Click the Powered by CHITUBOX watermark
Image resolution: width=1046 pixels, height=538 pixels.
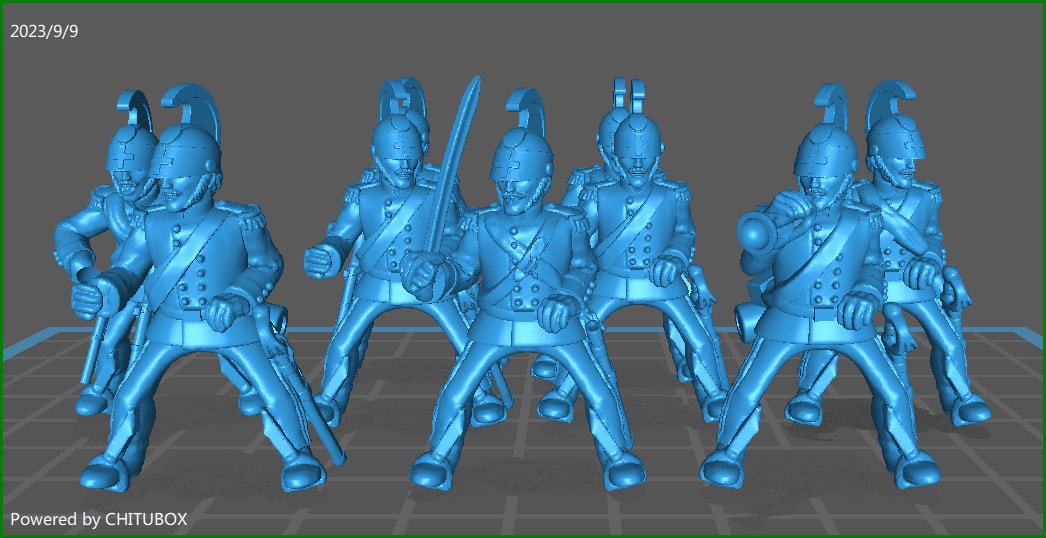click(98, 519)
